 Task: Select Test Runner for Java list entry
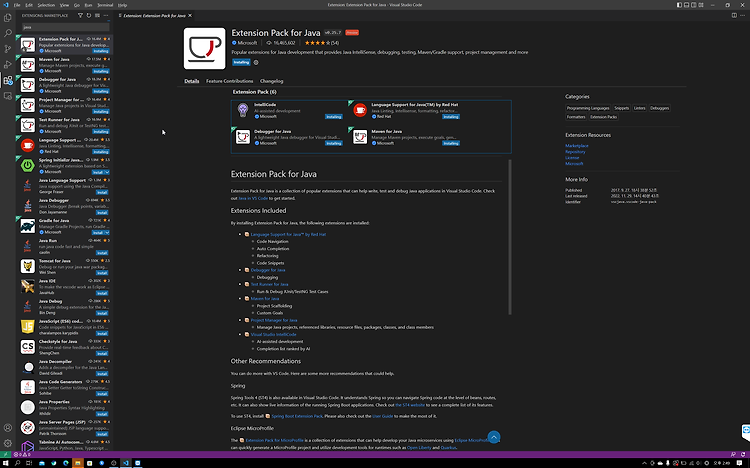point(65,125)
